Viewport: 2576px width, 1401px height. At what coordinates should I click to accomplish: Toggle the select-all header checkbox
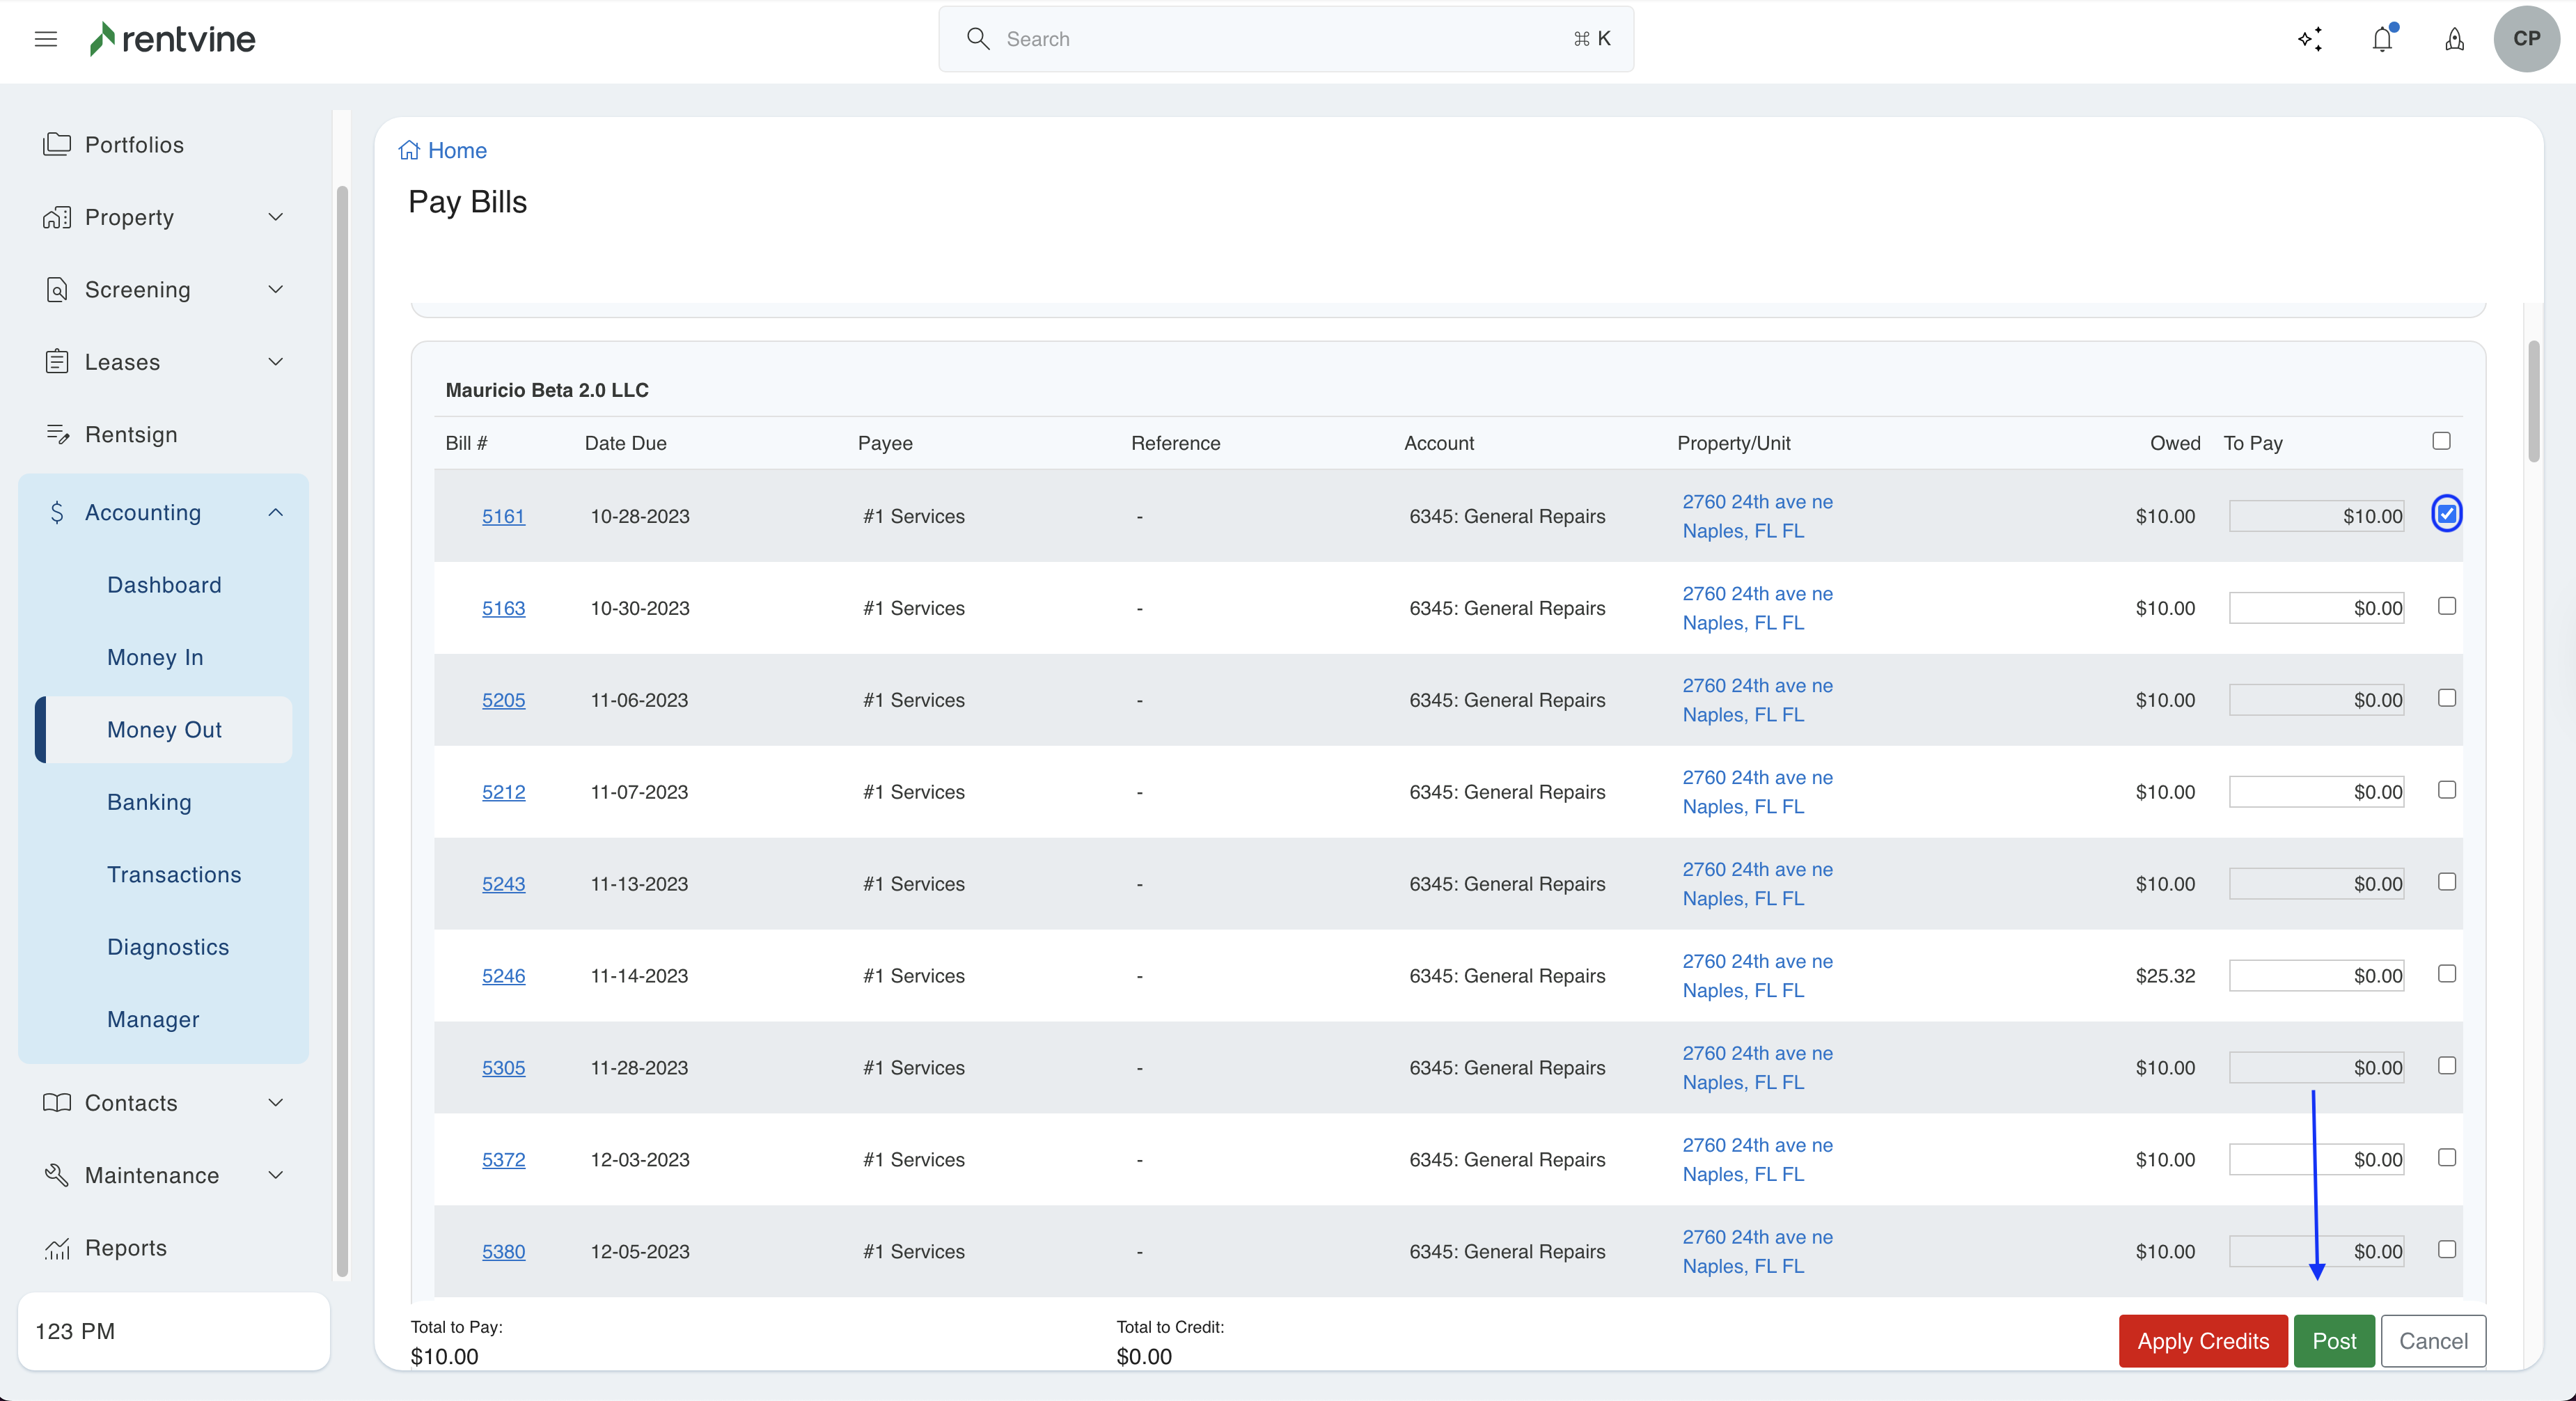pos(2441,441)
